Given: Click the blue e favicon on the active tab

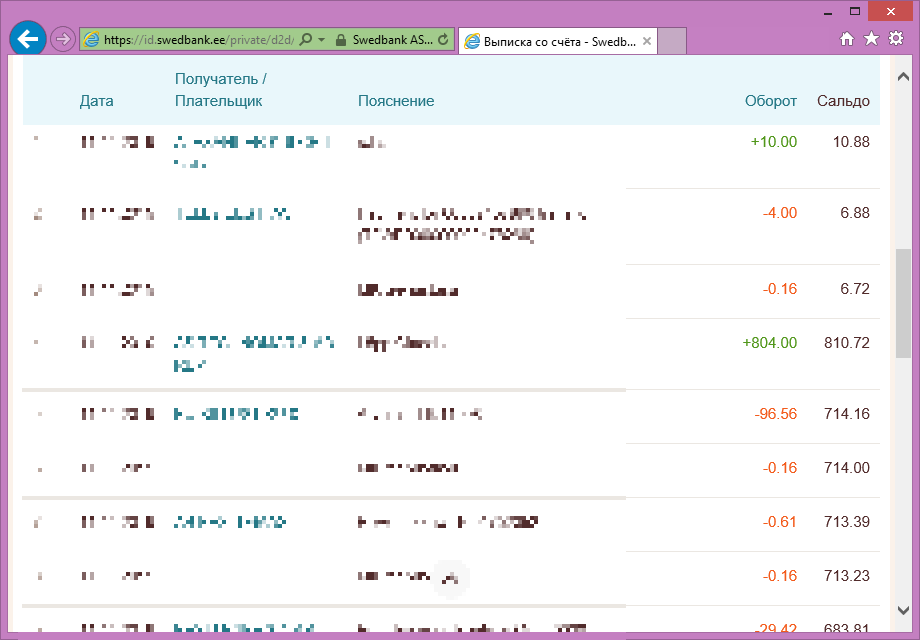Looking at the screenshot, I should 472,41.
